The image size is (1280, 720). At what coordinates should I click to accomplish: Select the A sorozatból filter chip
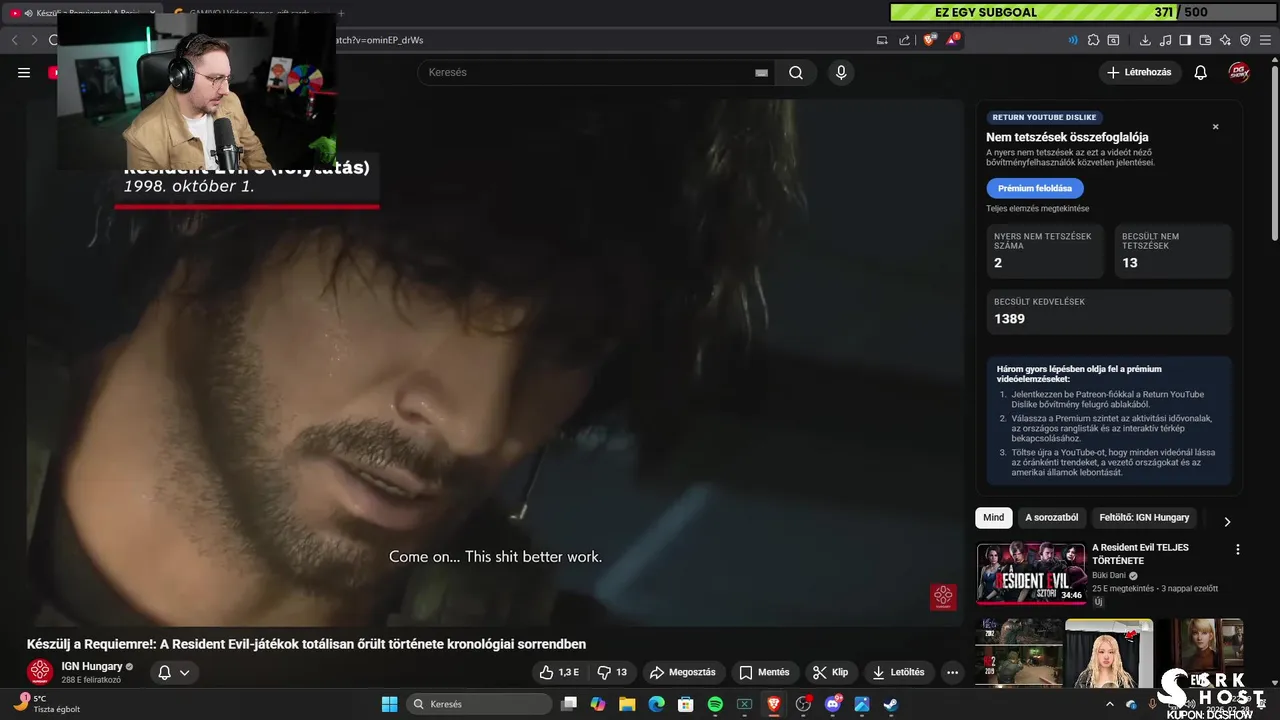[x=1051, y=518]
